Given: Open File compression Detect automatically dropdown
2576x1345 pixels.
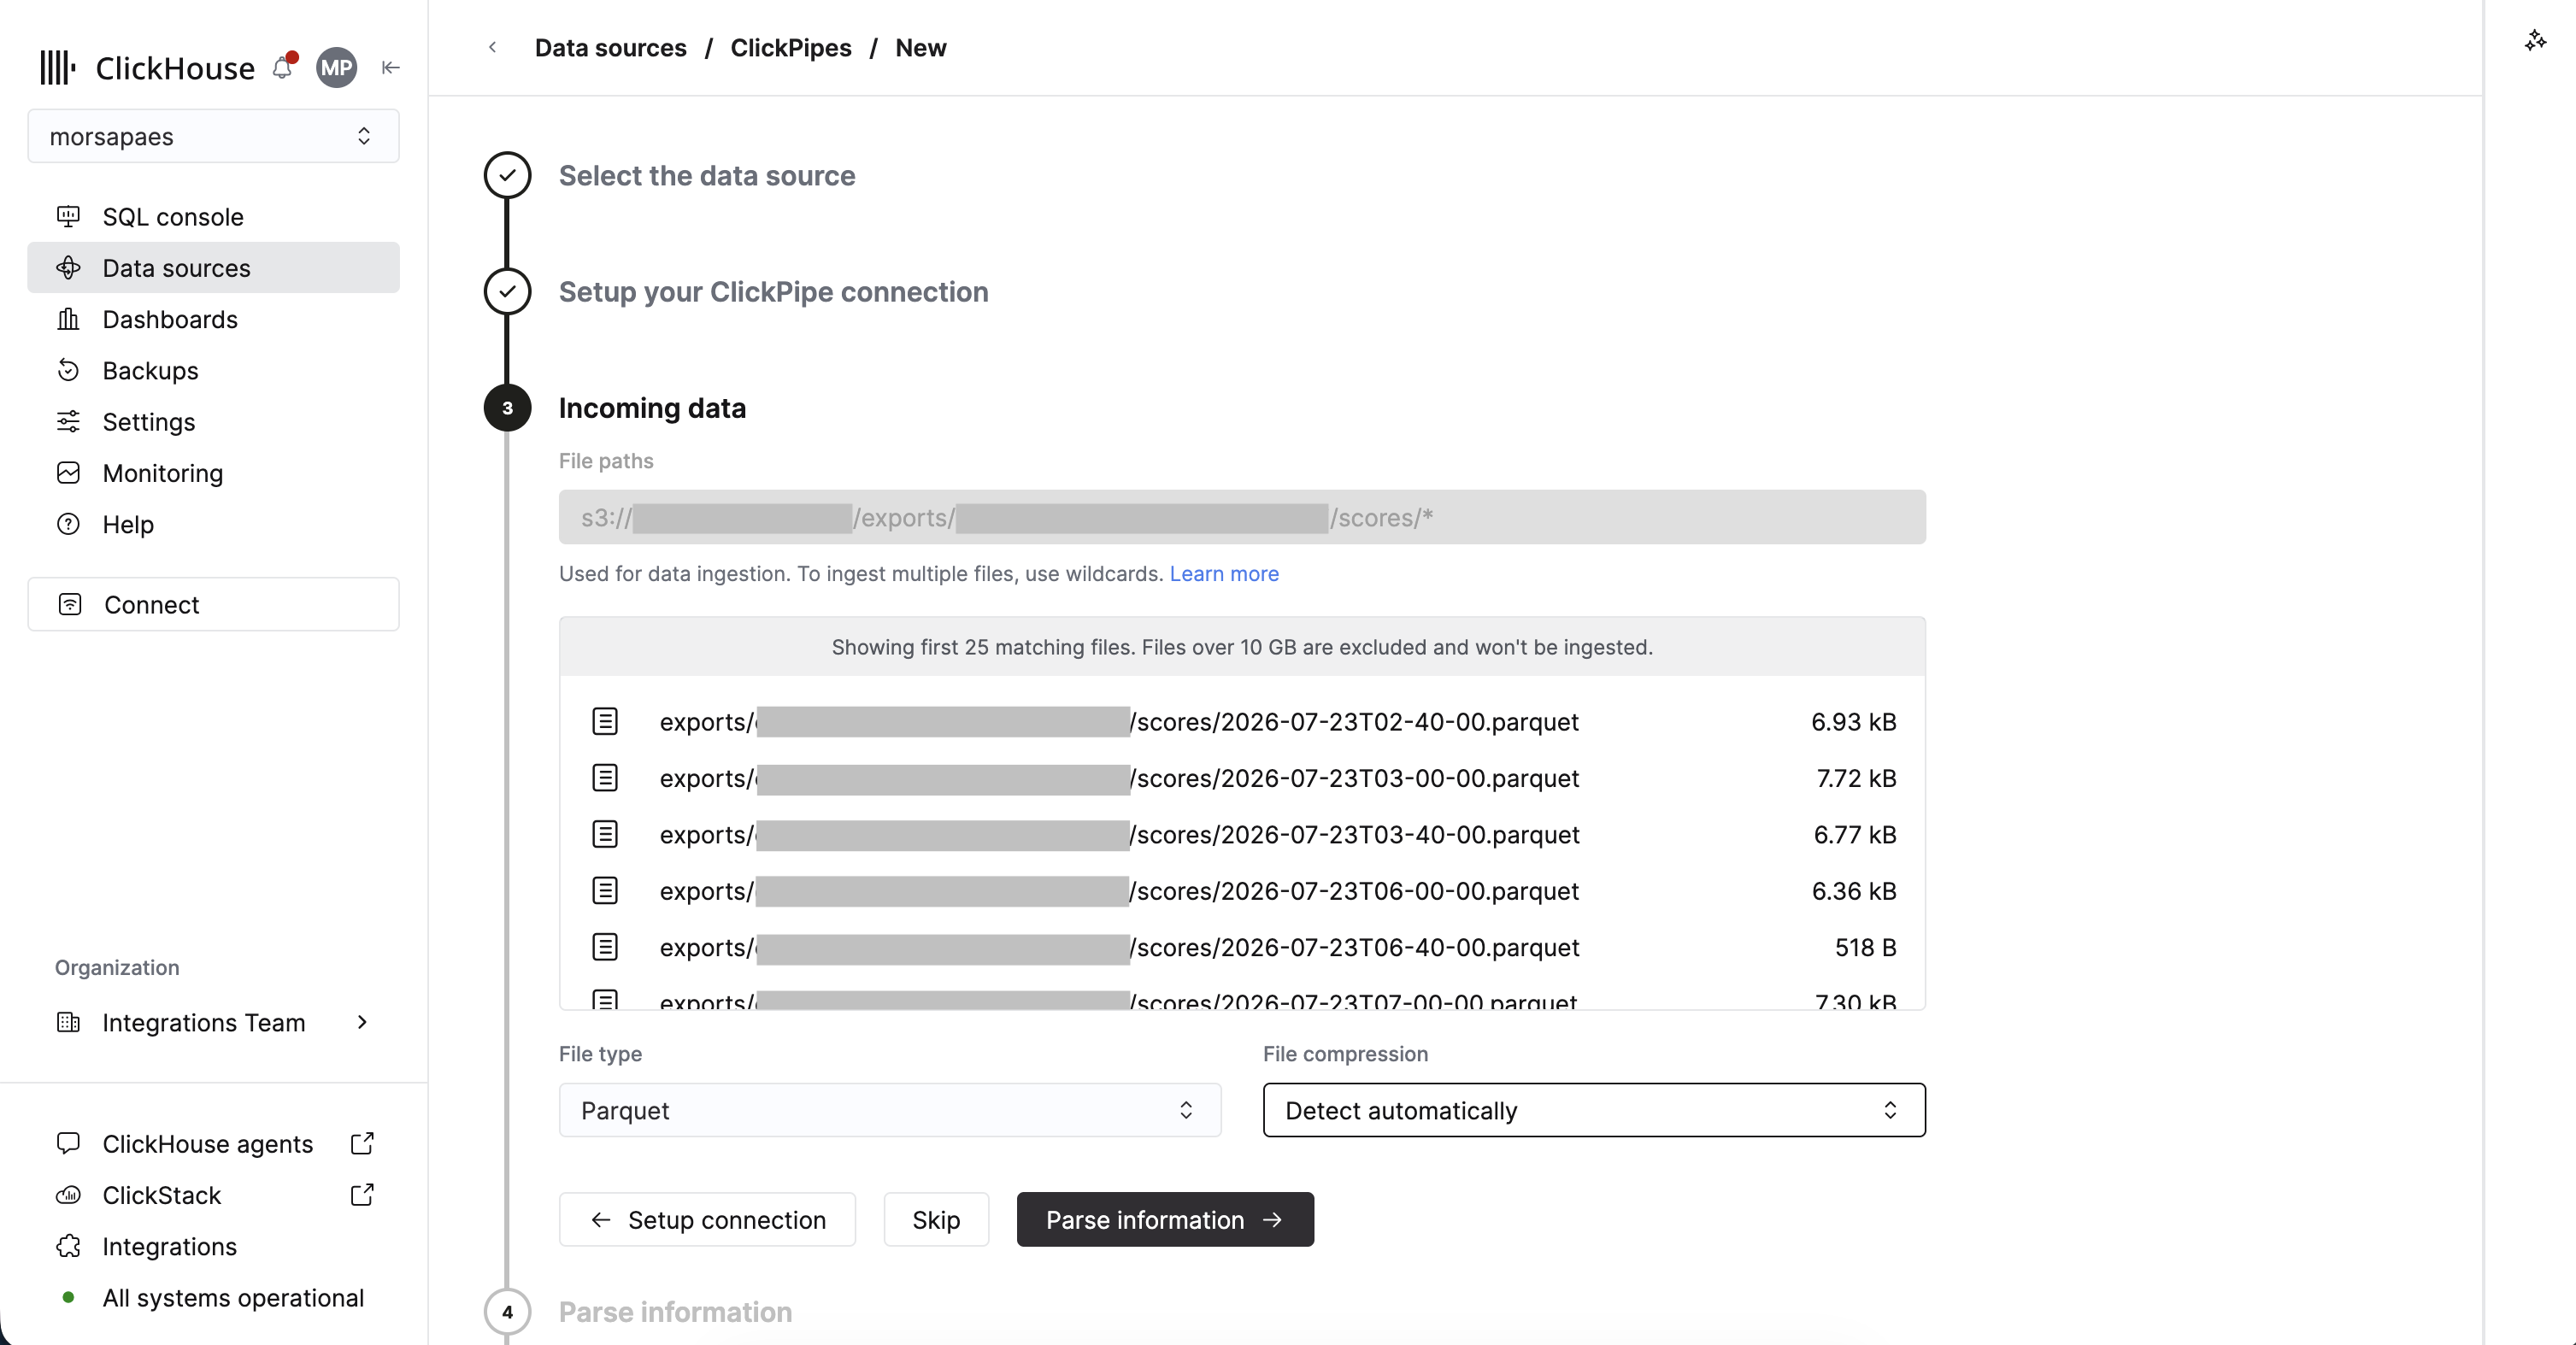Looking at the screenshot, I should (x=1594, y=1110).
